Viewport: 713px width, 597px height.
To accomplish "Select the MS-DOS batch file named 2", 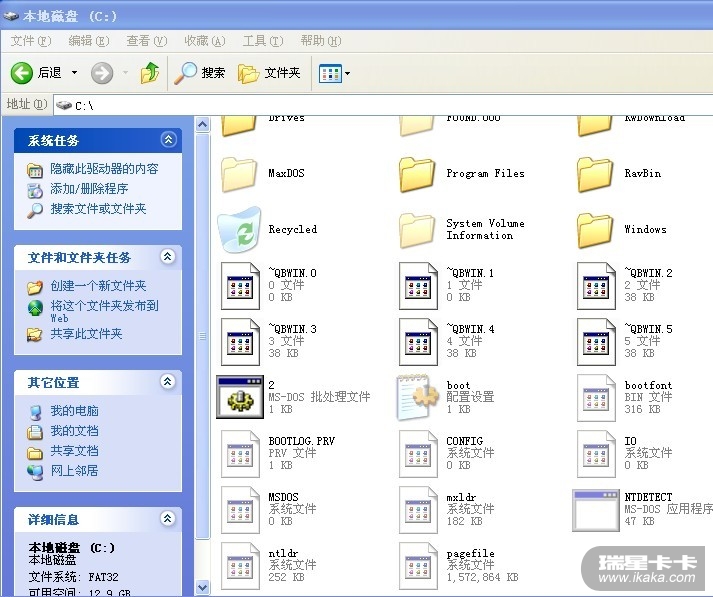I will (240, 397).
